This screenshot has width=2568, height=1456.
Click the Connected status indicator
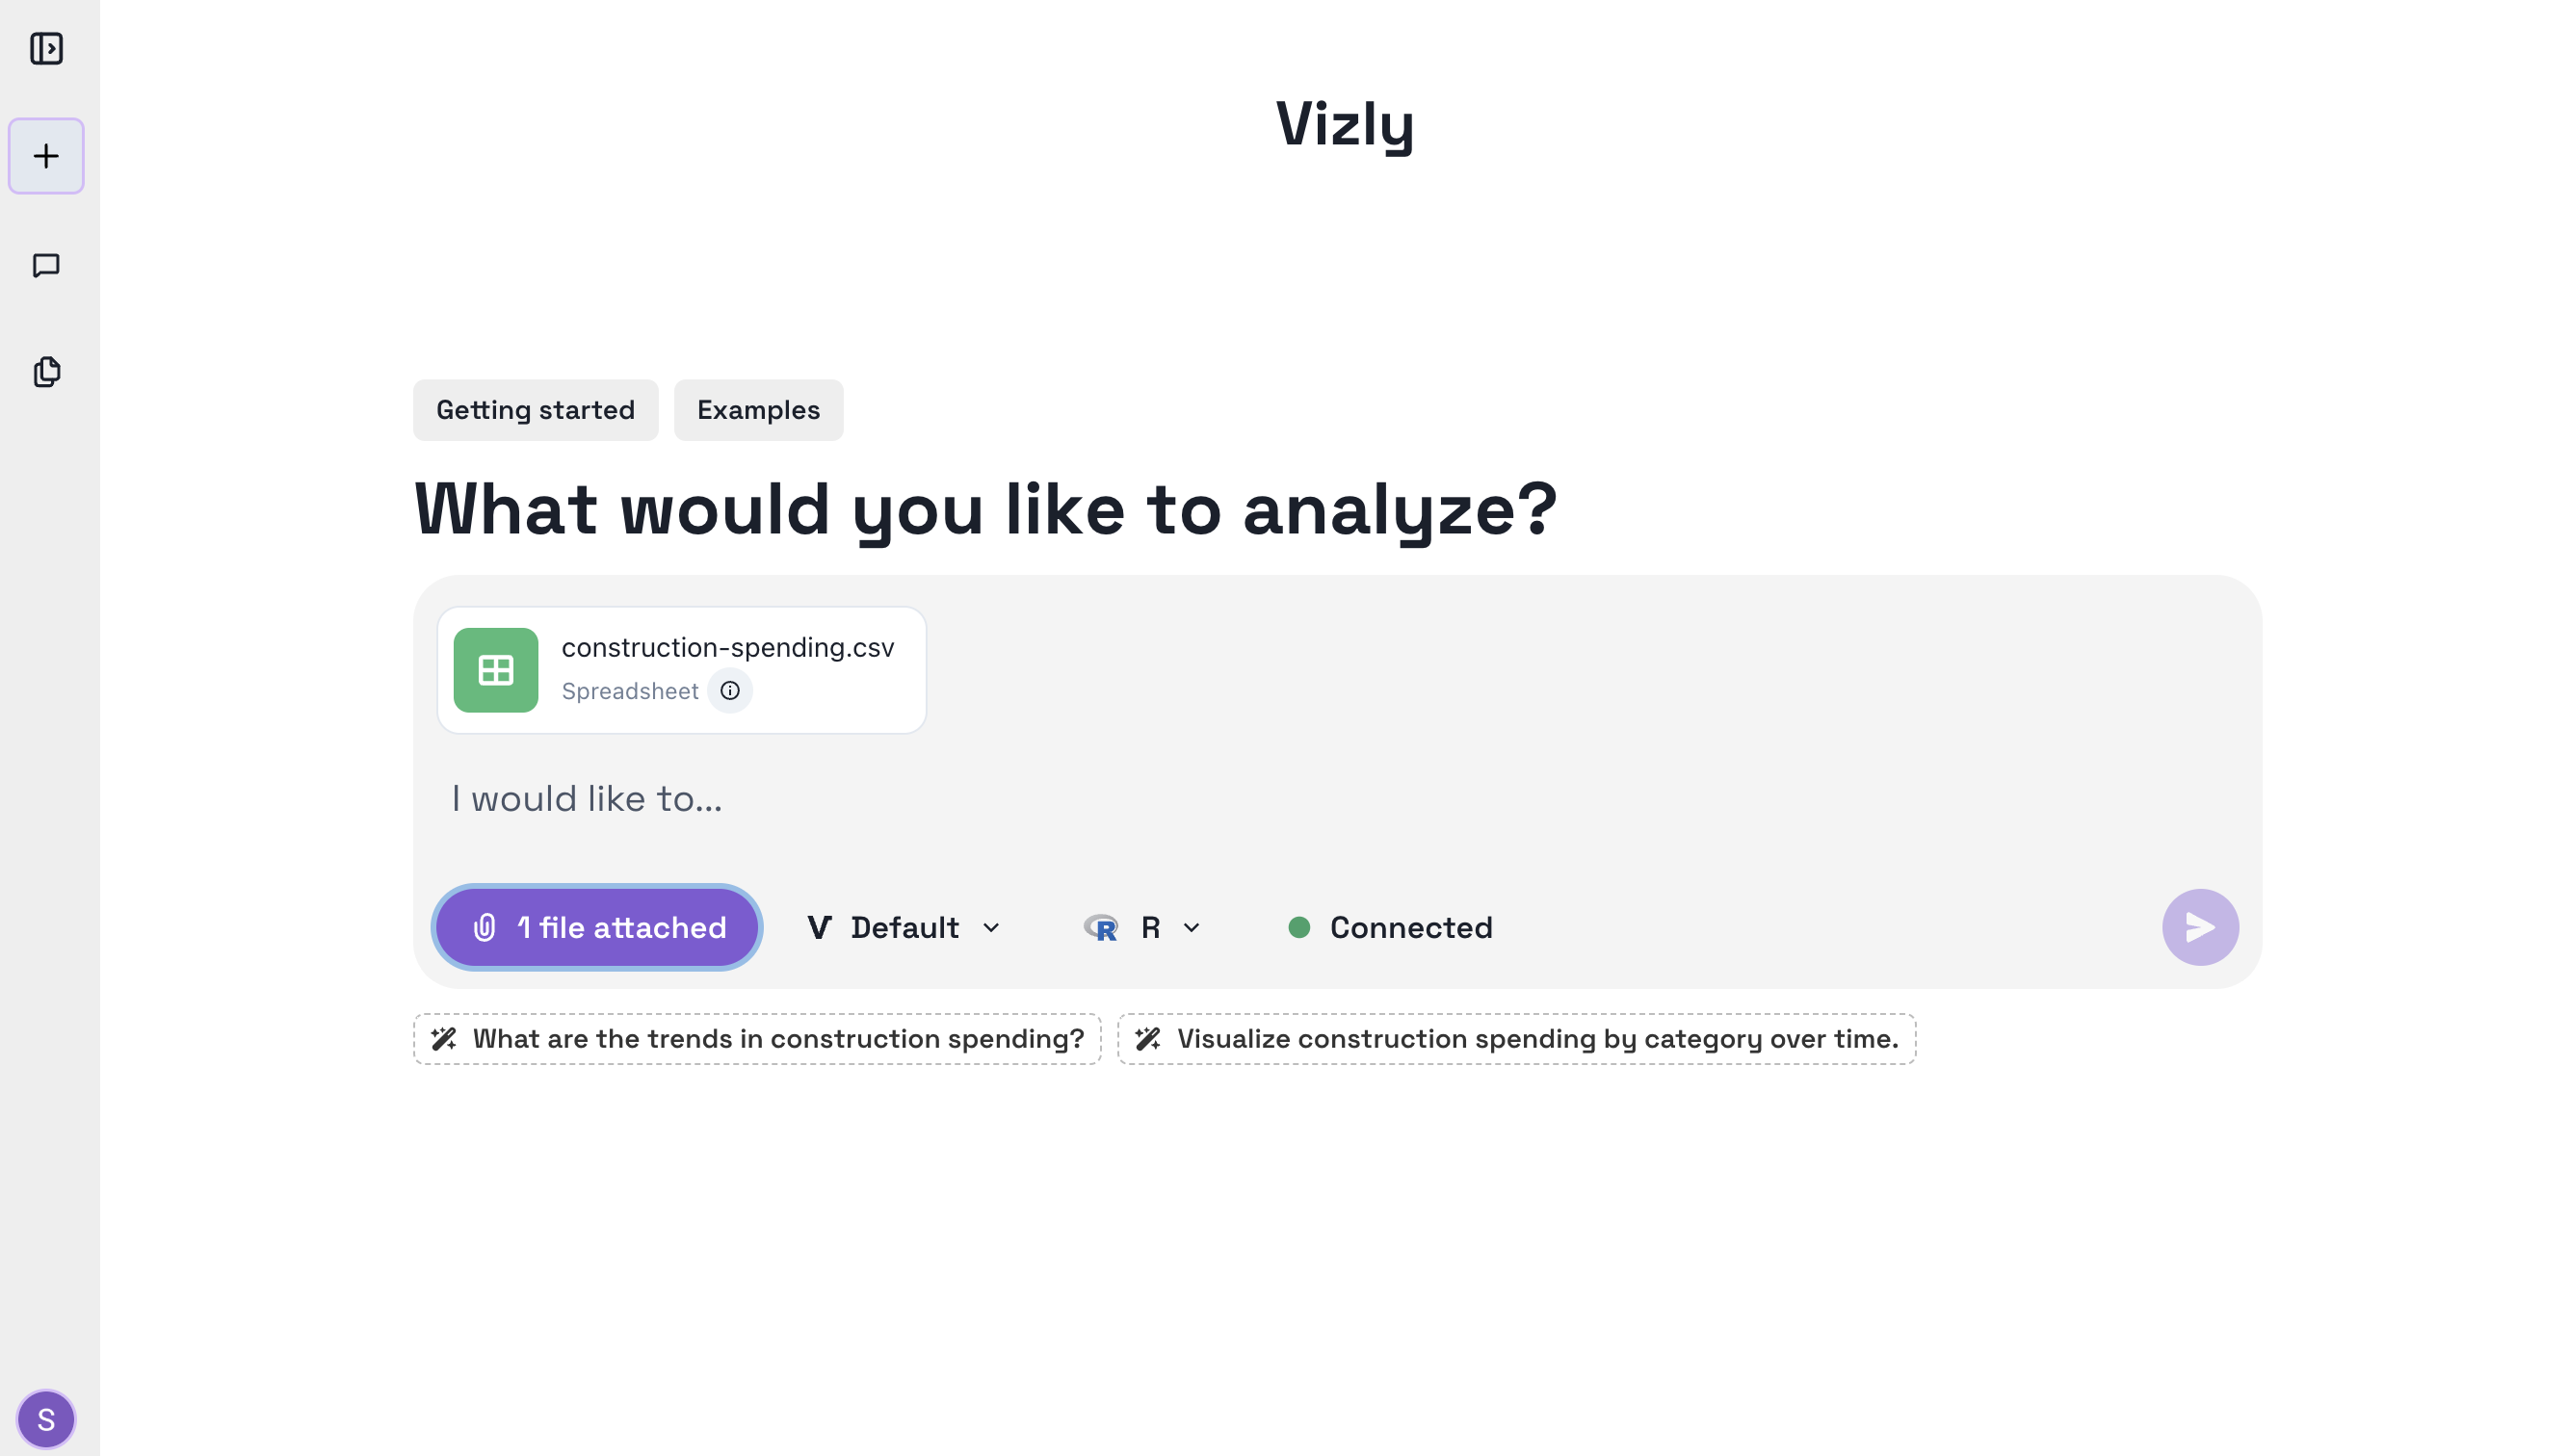[1391, 928]
